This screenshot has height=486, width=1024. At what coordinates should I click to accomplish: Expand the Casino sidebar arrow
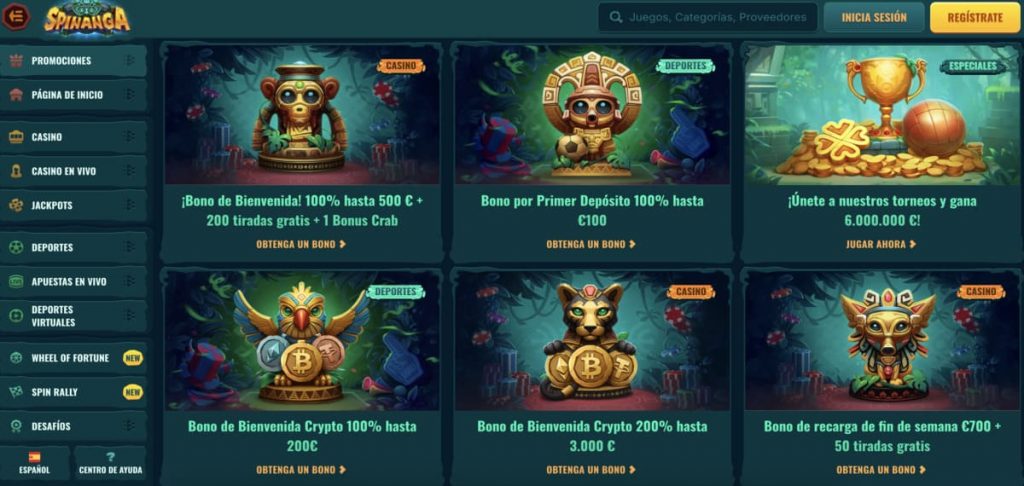(x=130, y=137)
